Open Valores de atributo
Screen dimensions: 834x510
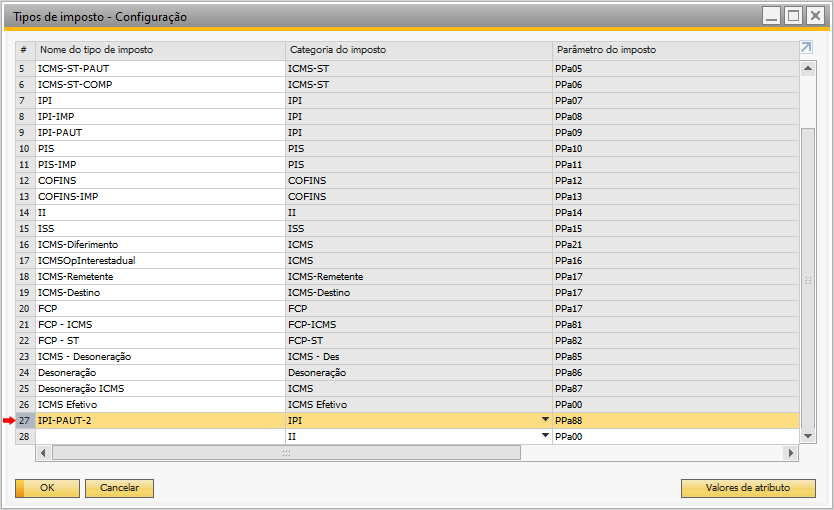748,488
